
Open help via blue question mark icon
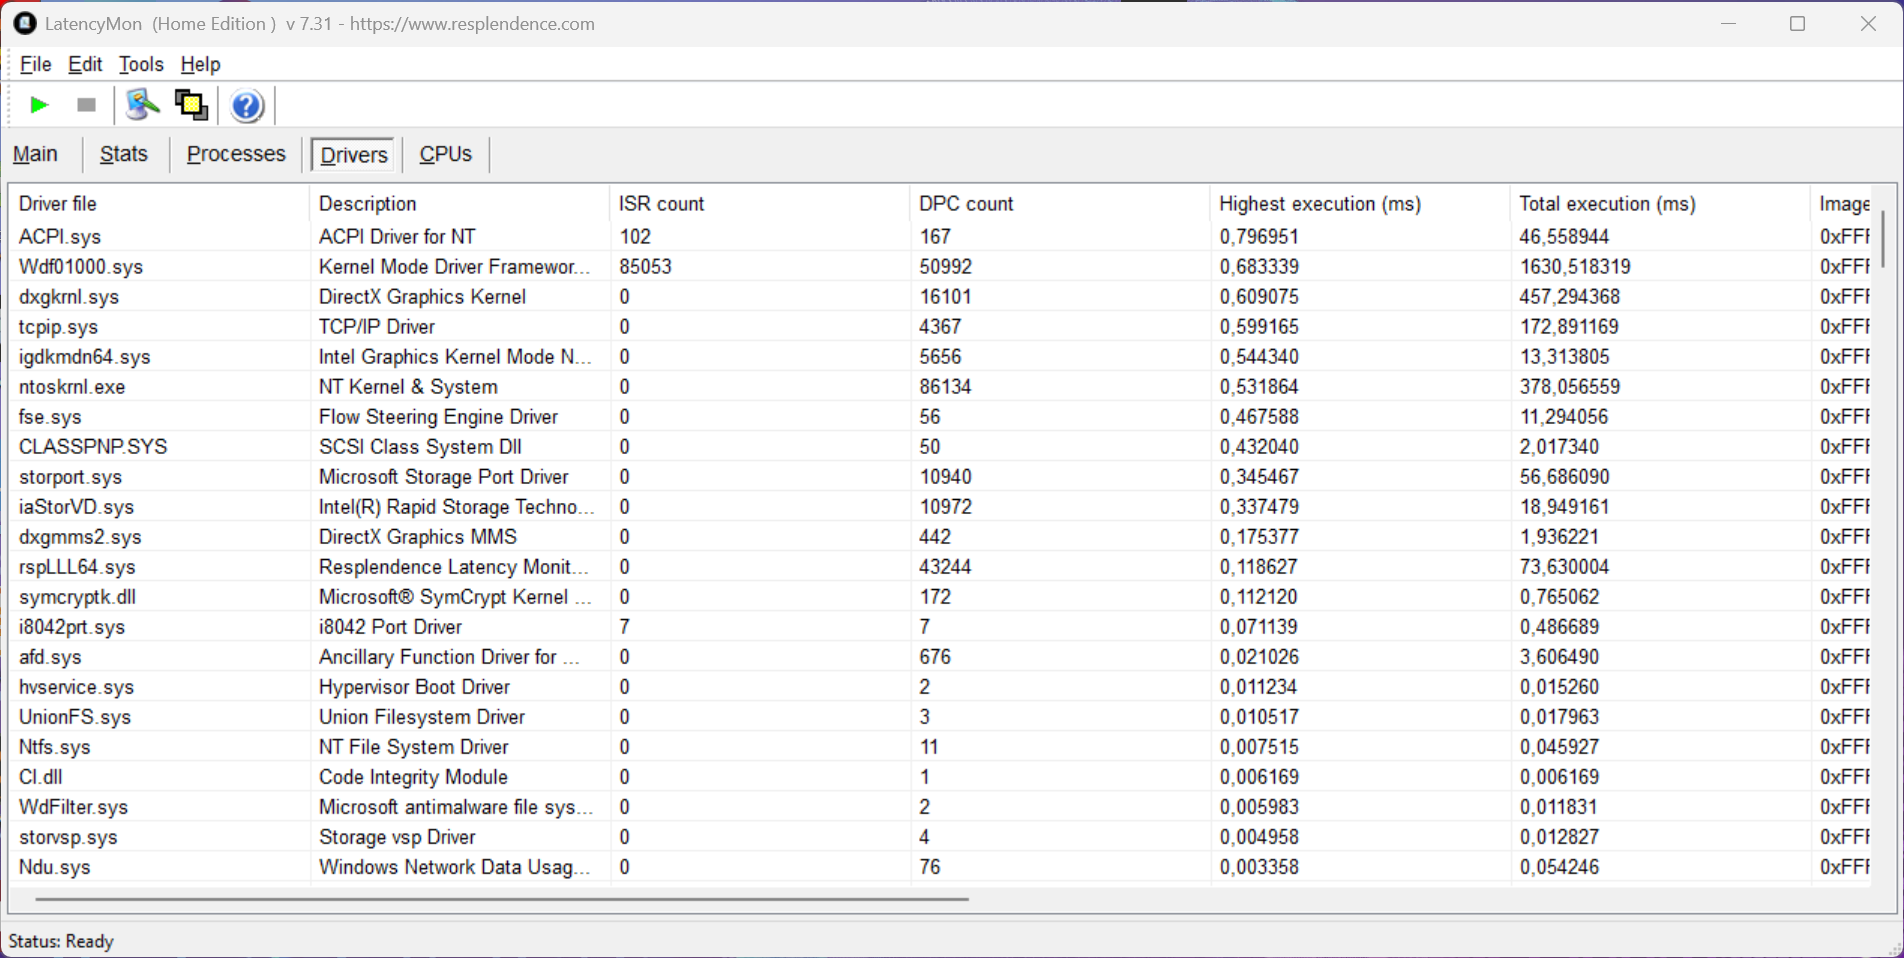[246, 105]
